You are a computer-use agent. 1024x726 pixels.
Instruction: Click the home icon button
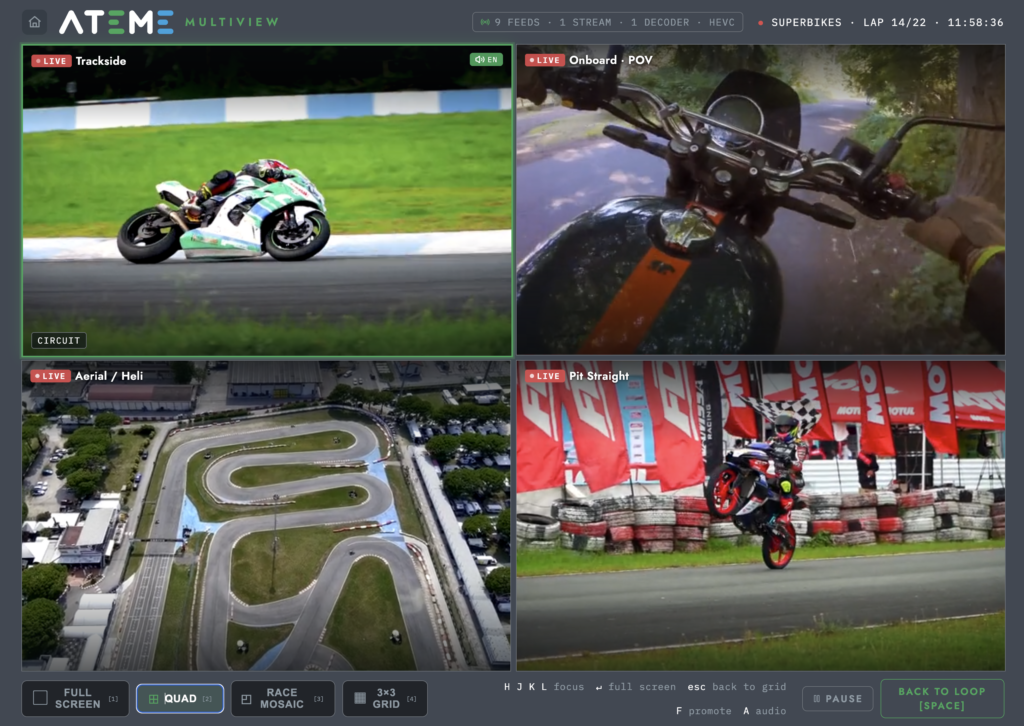(35, 22)
